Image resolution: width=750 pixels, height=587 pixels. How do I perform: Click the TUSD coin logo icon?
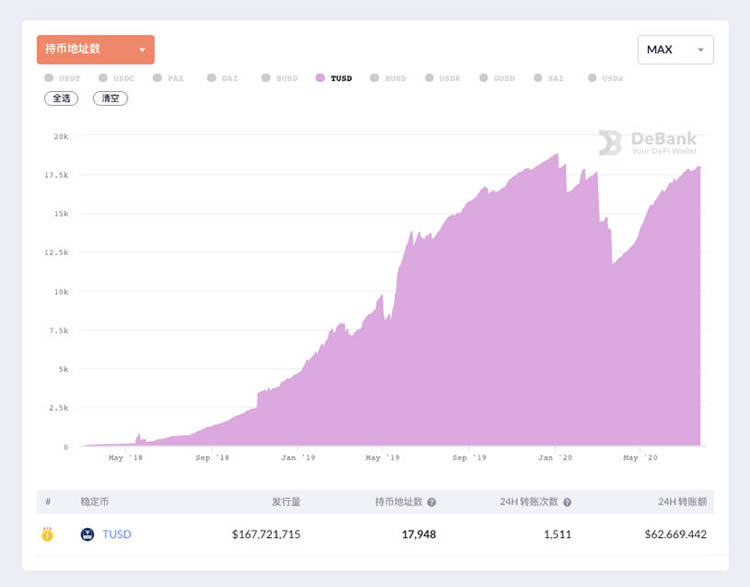87,534
